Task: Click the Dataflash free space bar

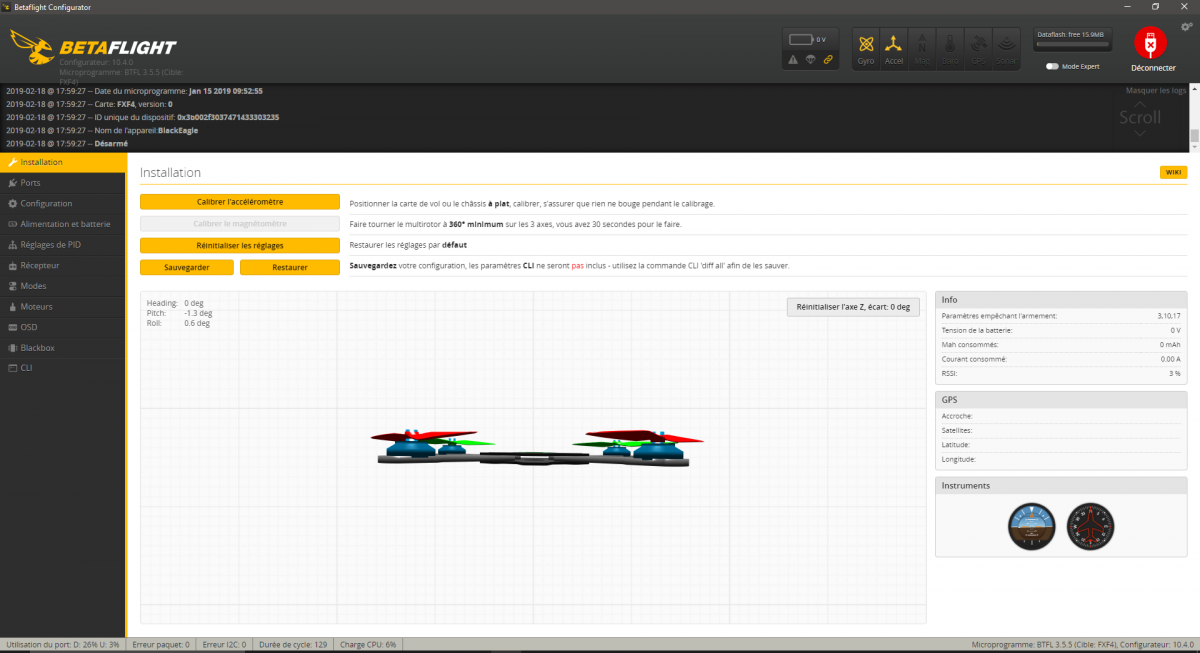Action: click(1075, 45)
